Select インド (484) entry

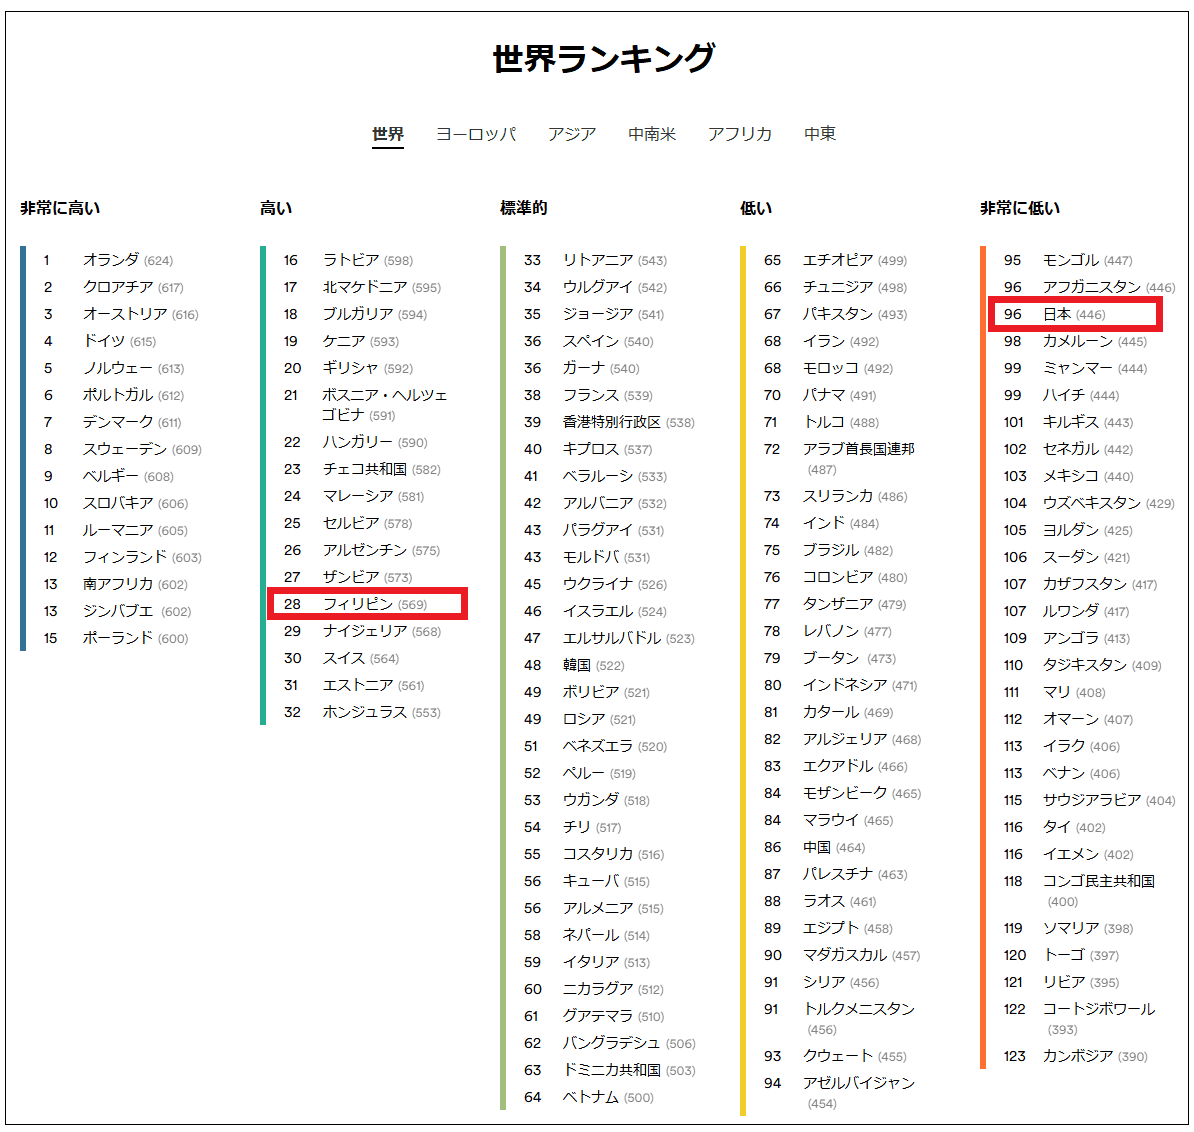pyautogui.click(x=841, y=524)
